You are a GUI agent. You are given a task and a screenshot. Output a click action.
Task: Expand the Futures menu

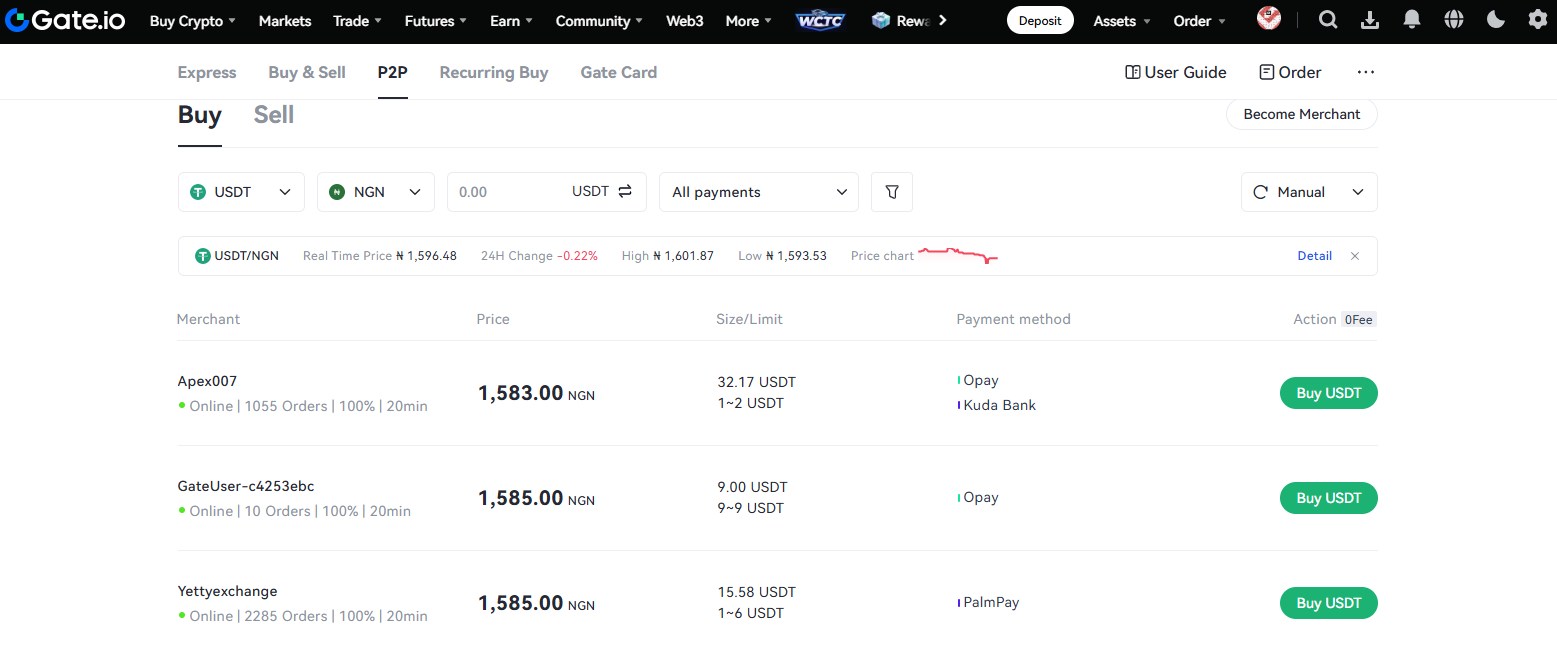[436, 21]
